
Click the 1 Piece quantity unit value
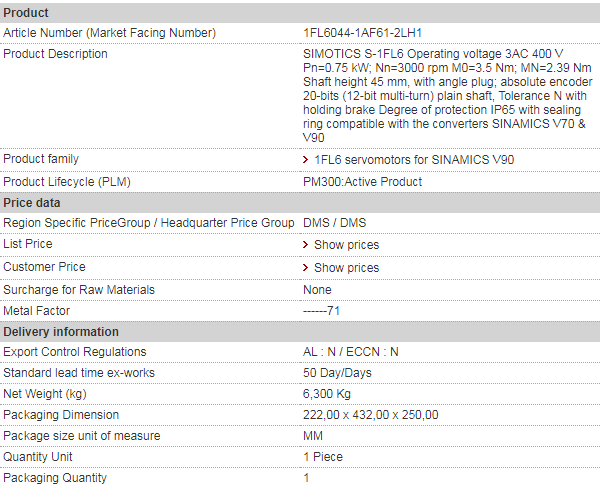[323, 457]
